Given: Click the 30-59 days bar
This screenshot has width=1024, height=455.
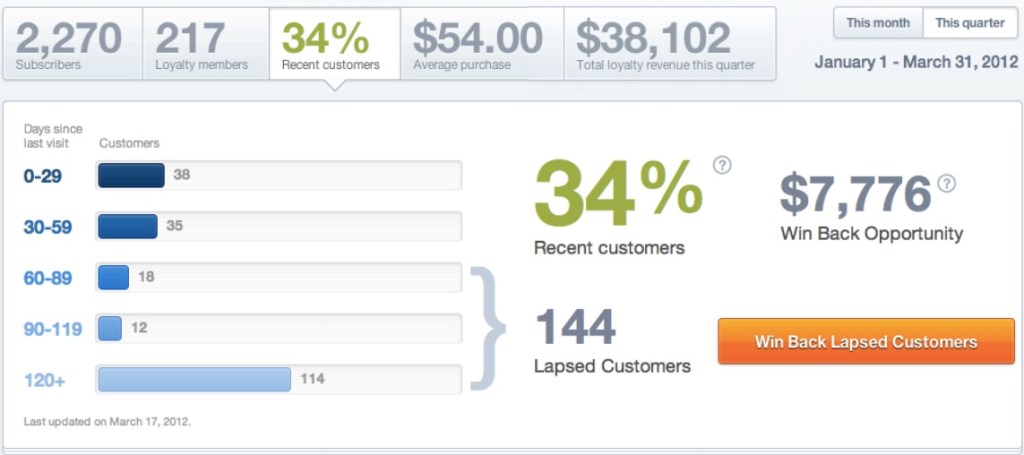Looking at the screenshot, I should pos(127,227).
